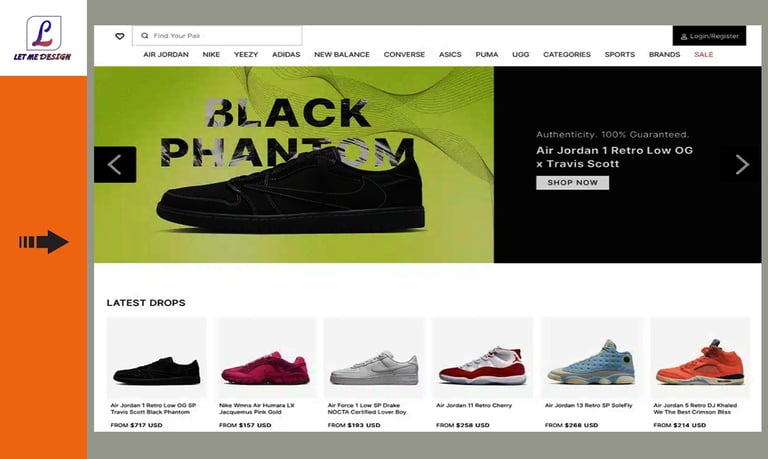Select the NEW BALANCE menu item
The width and height of the screenshot is (768, 459).
(342, 54)
